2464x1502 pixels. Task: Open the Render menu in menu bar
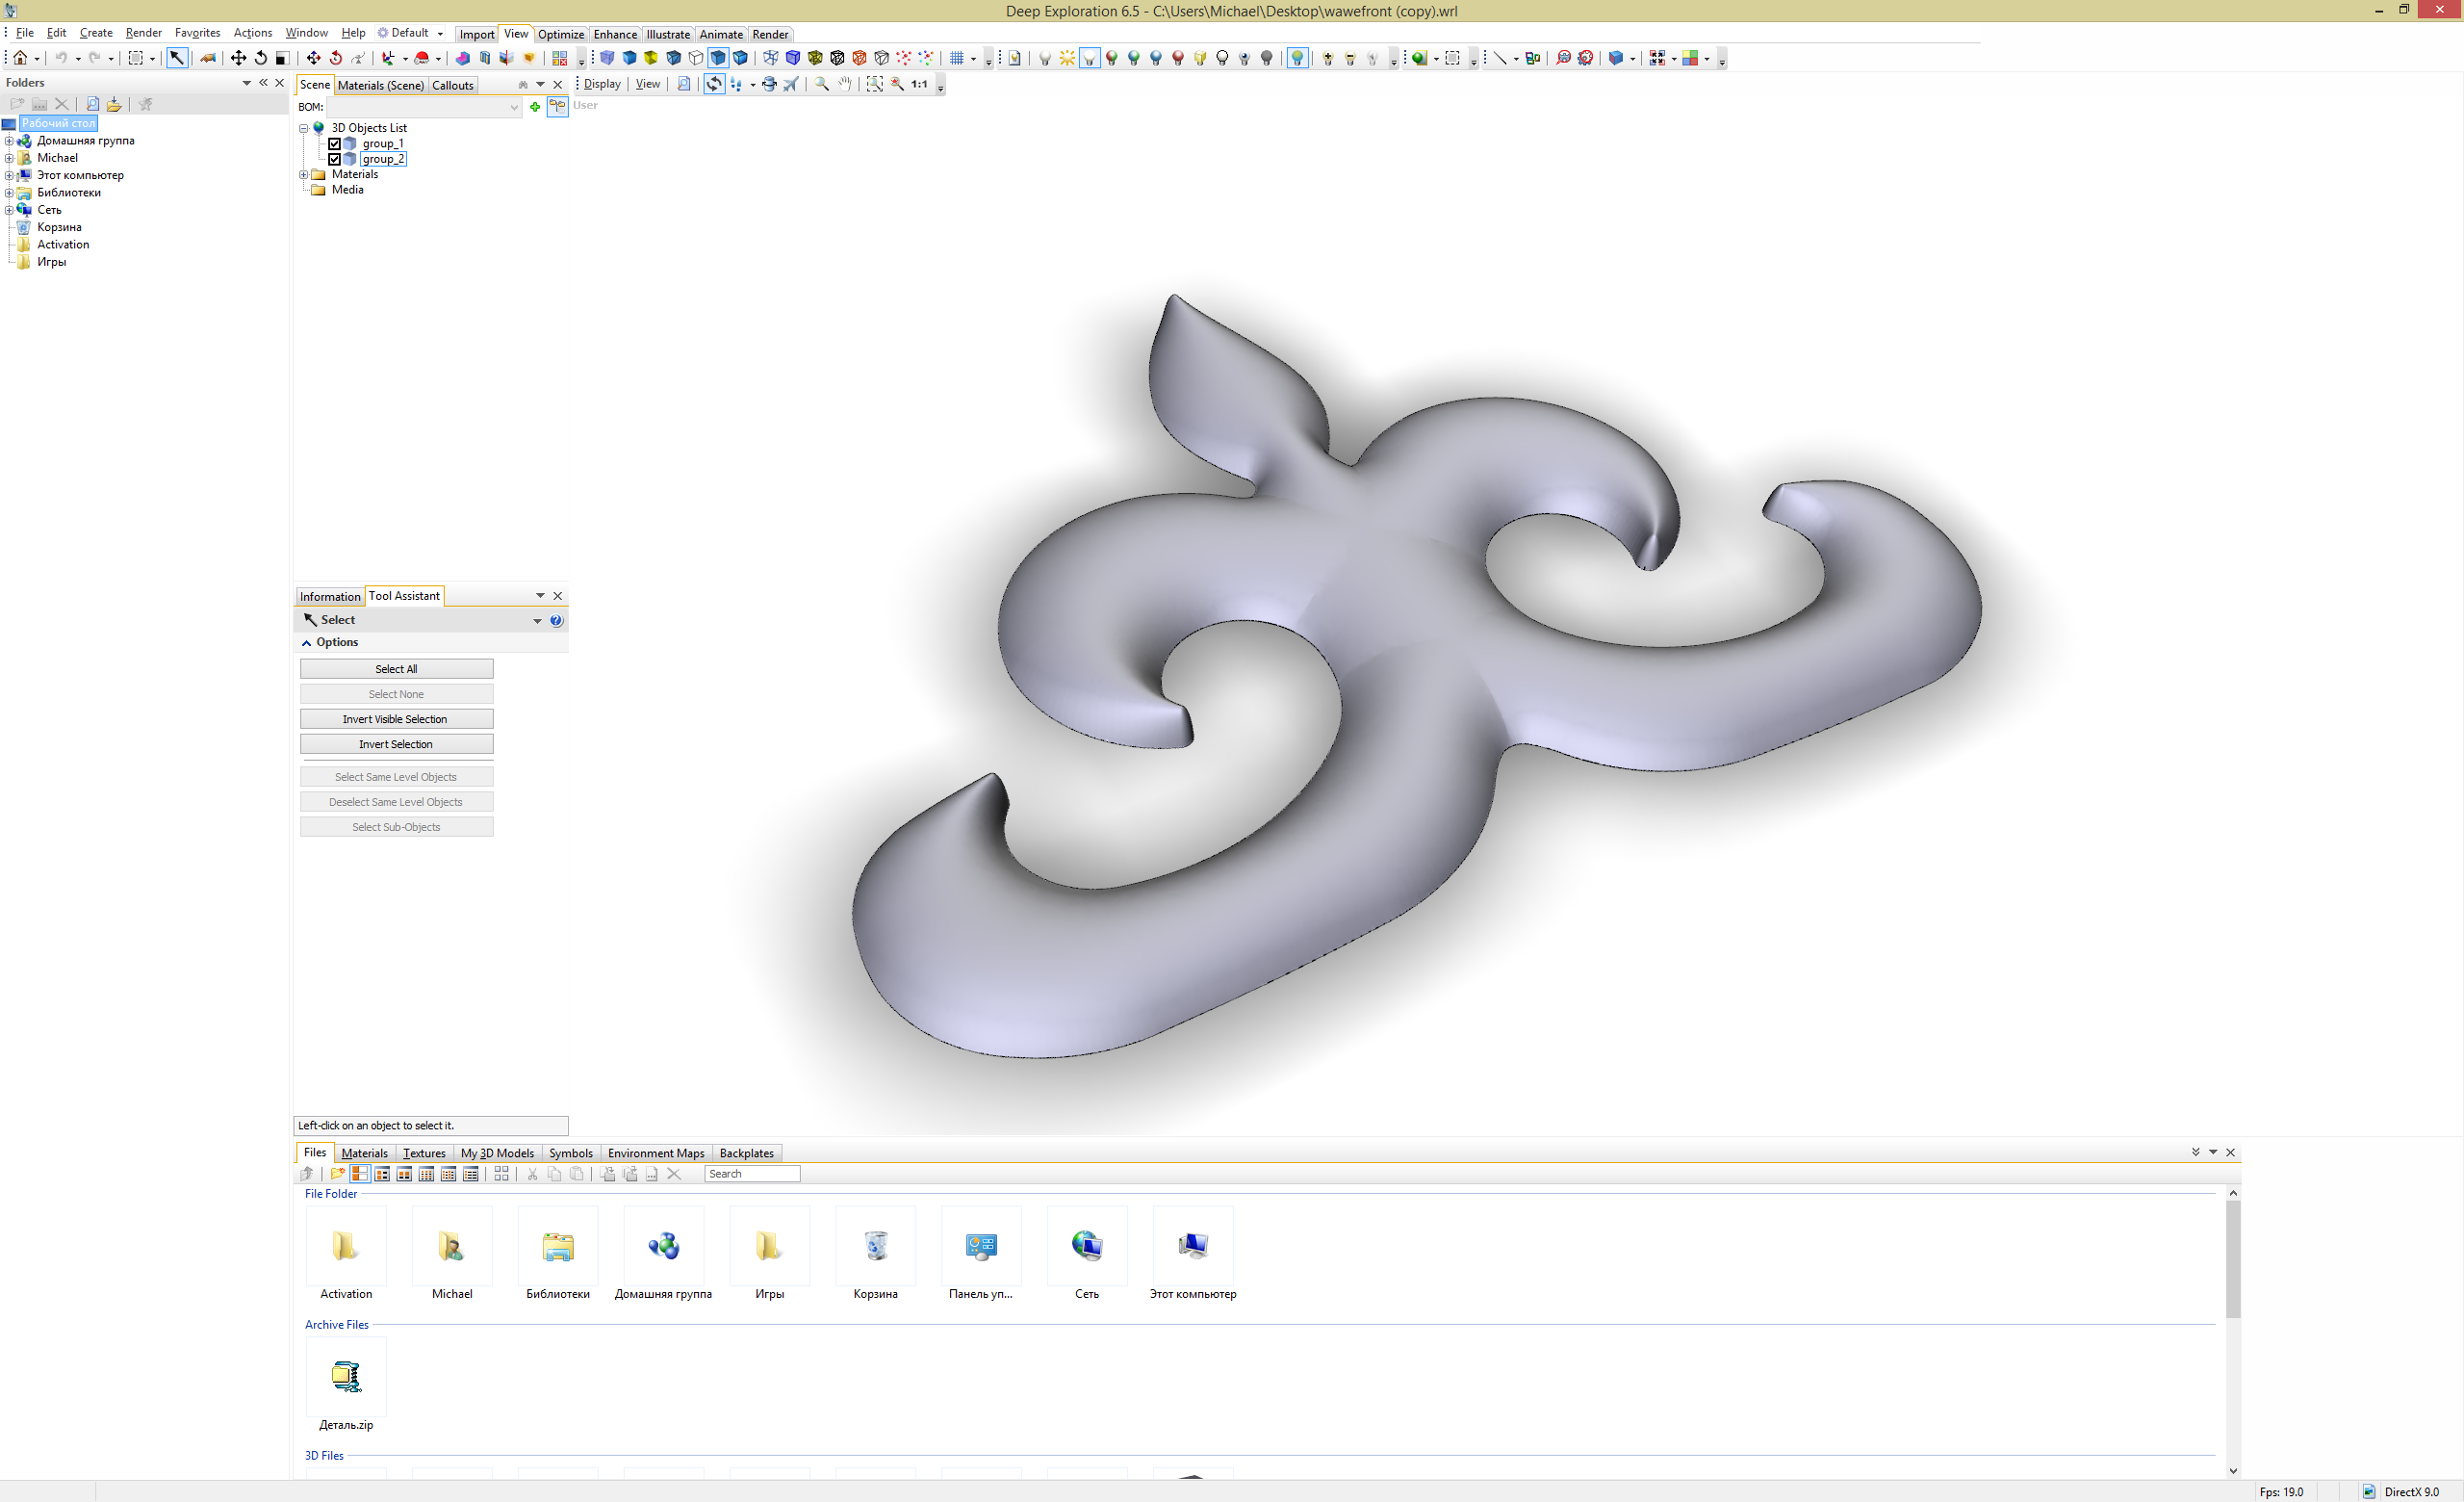coord(143,33)
